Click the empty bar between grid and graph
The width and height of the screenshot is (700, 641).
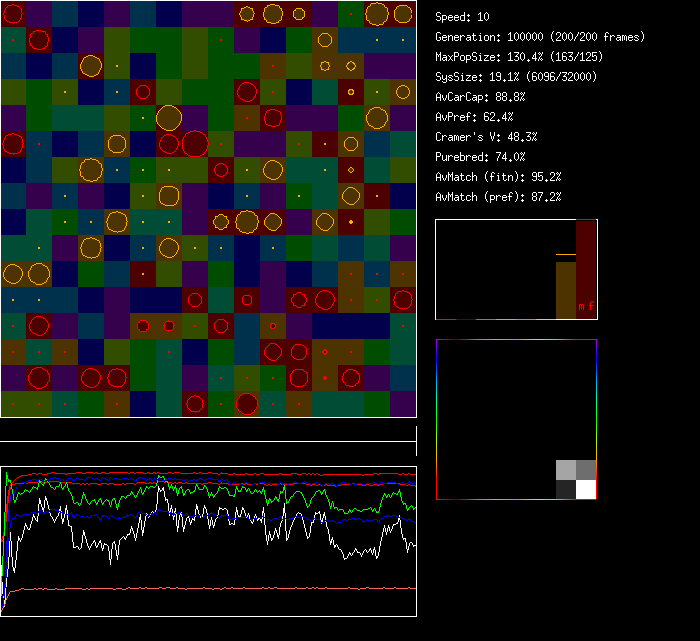pyautogui.click(x=208, y=432)
